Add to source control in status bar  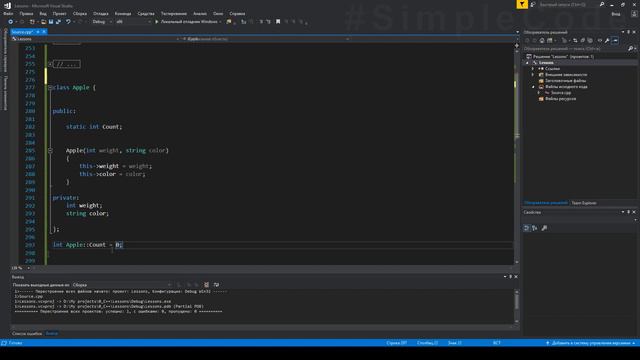[x=591, y=343]
